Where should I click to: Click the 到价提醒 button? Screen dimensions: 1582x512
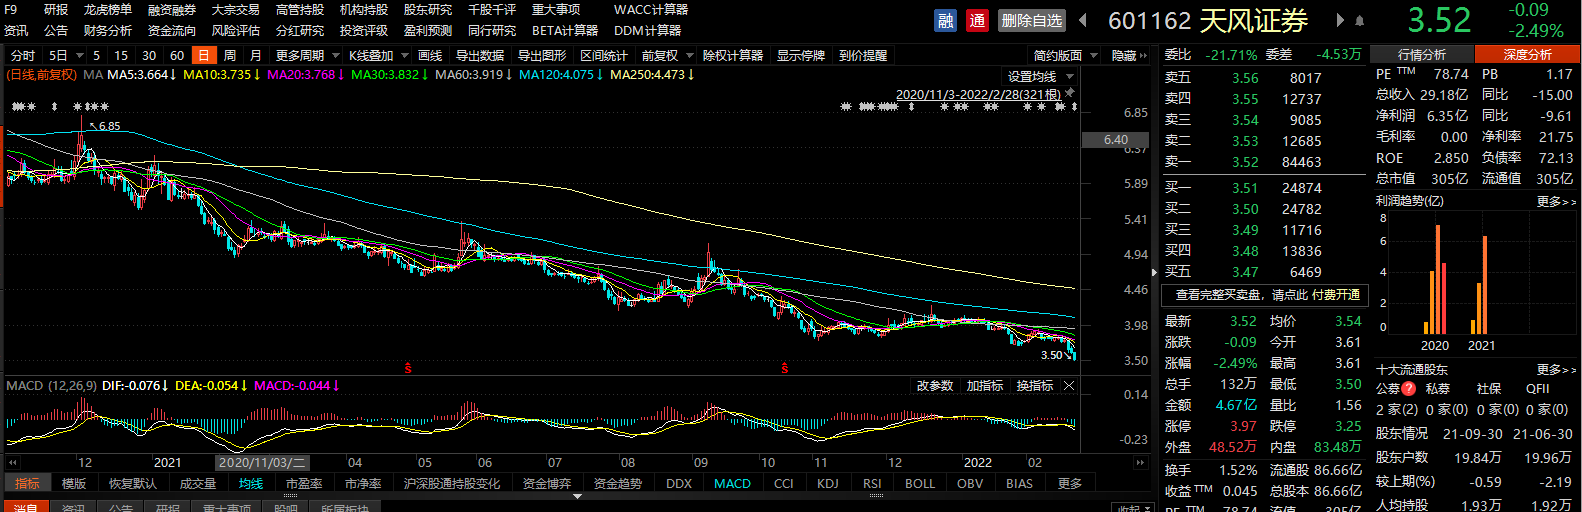863,56
